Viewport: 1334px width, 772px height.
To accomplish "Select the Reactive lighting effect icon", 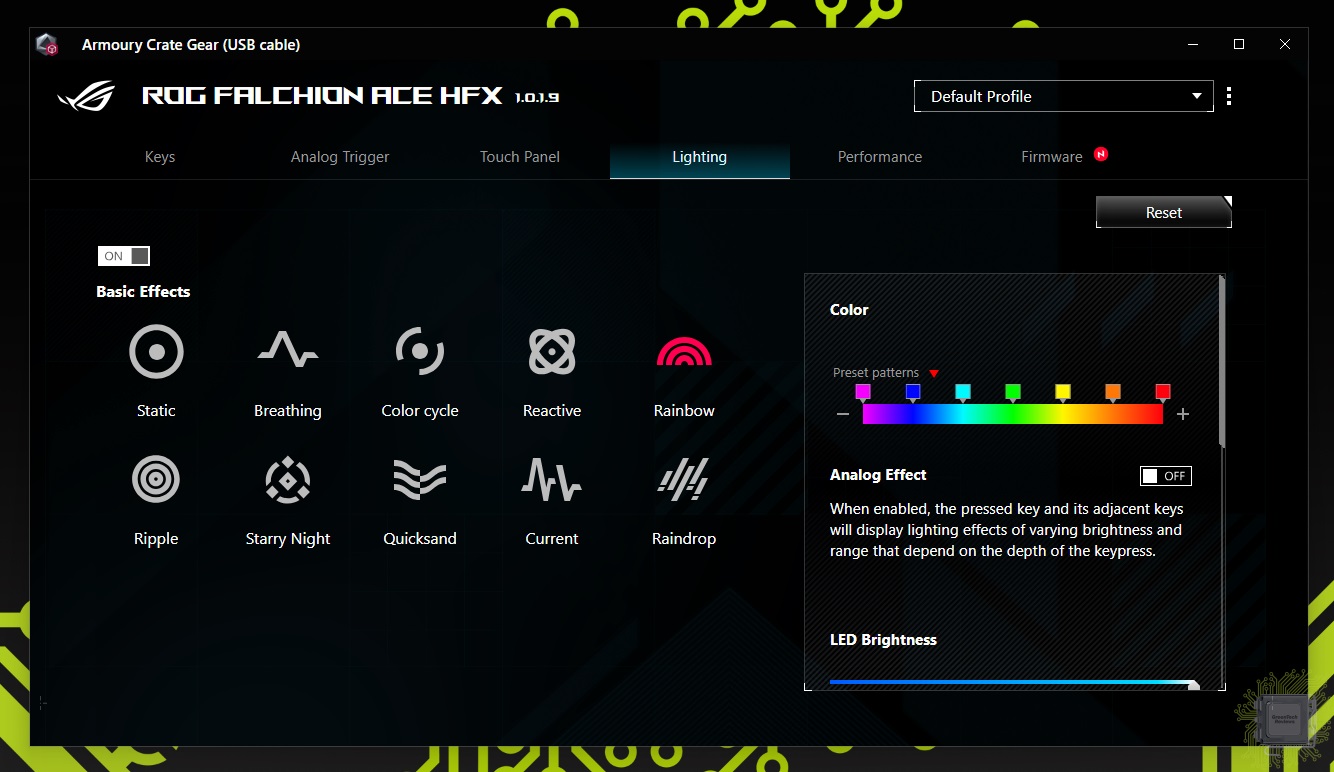I will pos(552,351).
